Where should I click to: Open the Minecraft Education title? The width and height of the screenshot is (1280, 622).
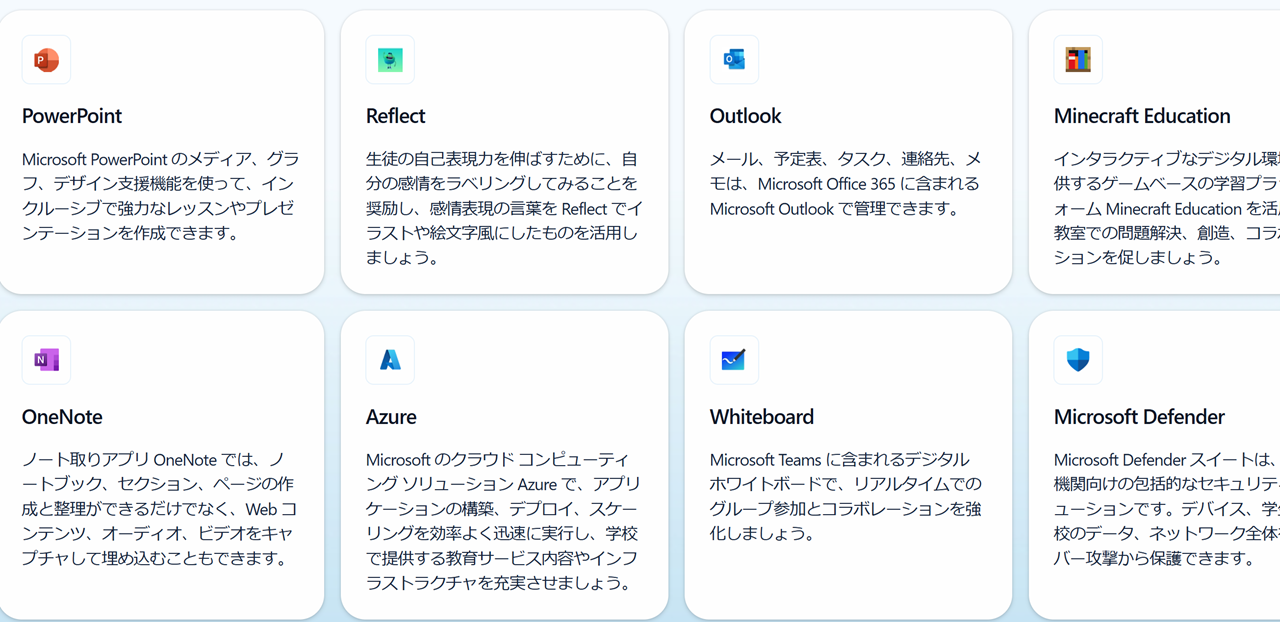1142,116
